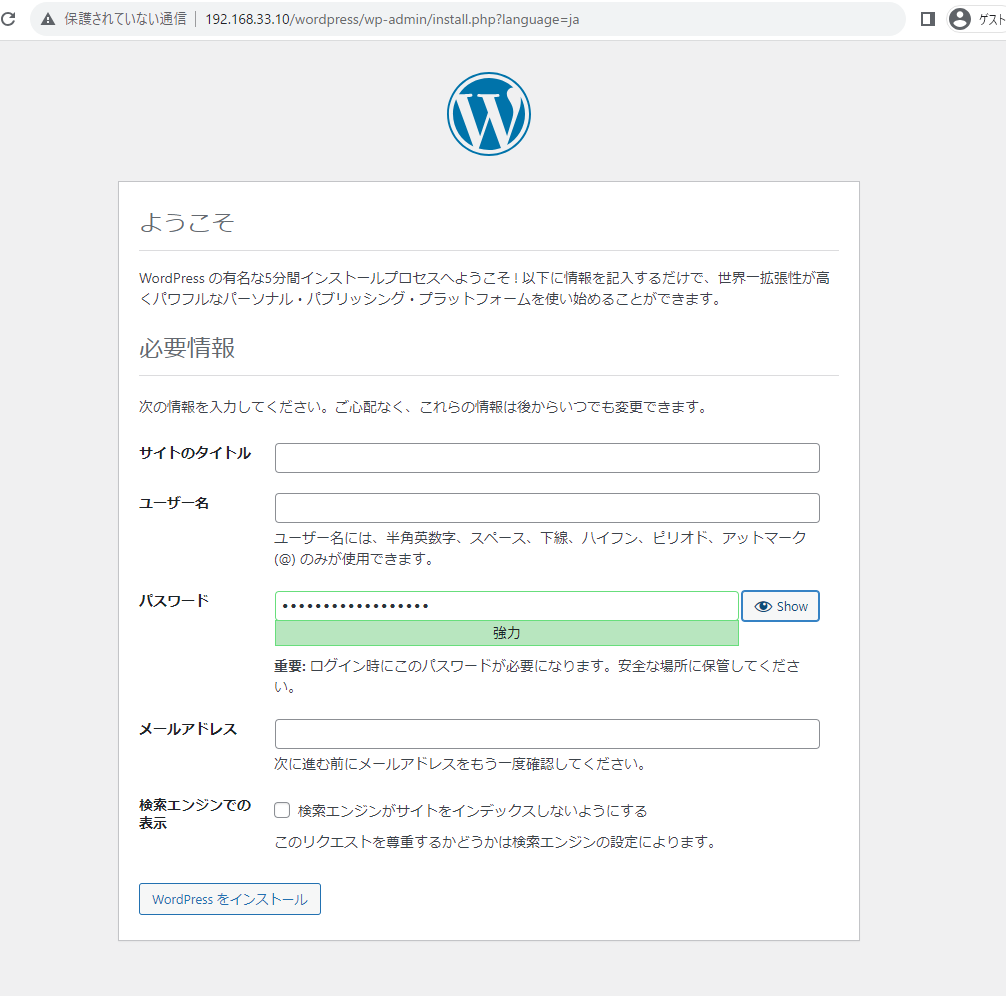Click the WordPress をインストール button
Image resolution: width=1006 pixels, height=996 pixels.
(x=230, y=899)
